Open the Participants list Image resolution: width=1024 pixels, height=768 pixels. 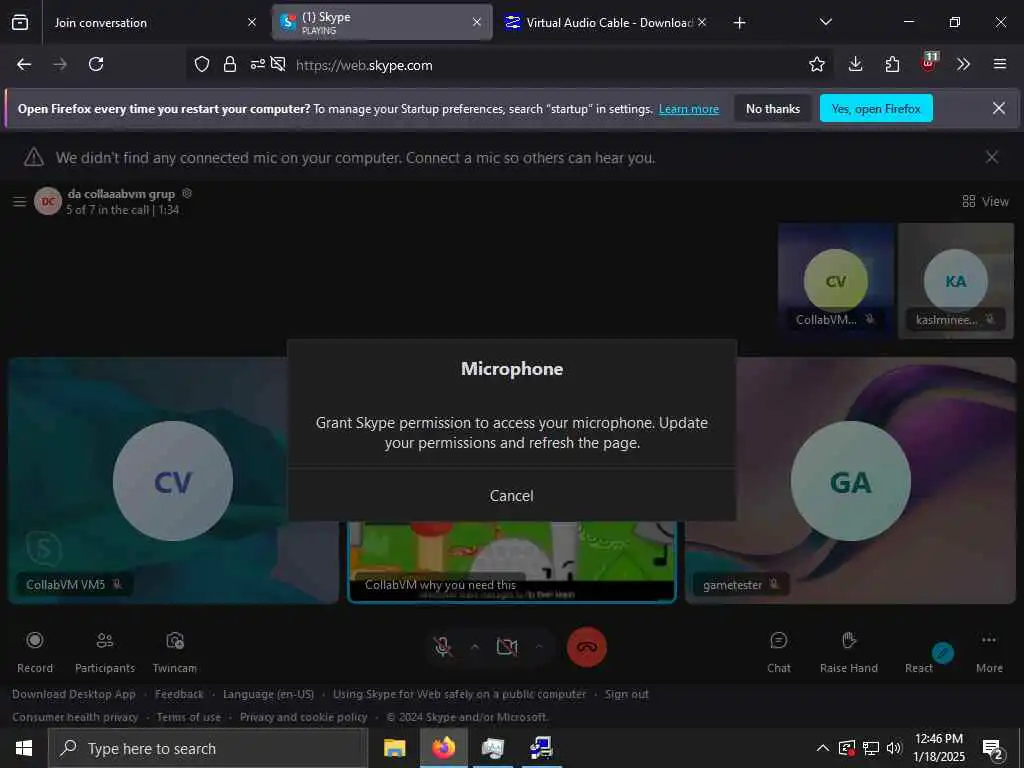pyautogui.click(x=104, y=651)
